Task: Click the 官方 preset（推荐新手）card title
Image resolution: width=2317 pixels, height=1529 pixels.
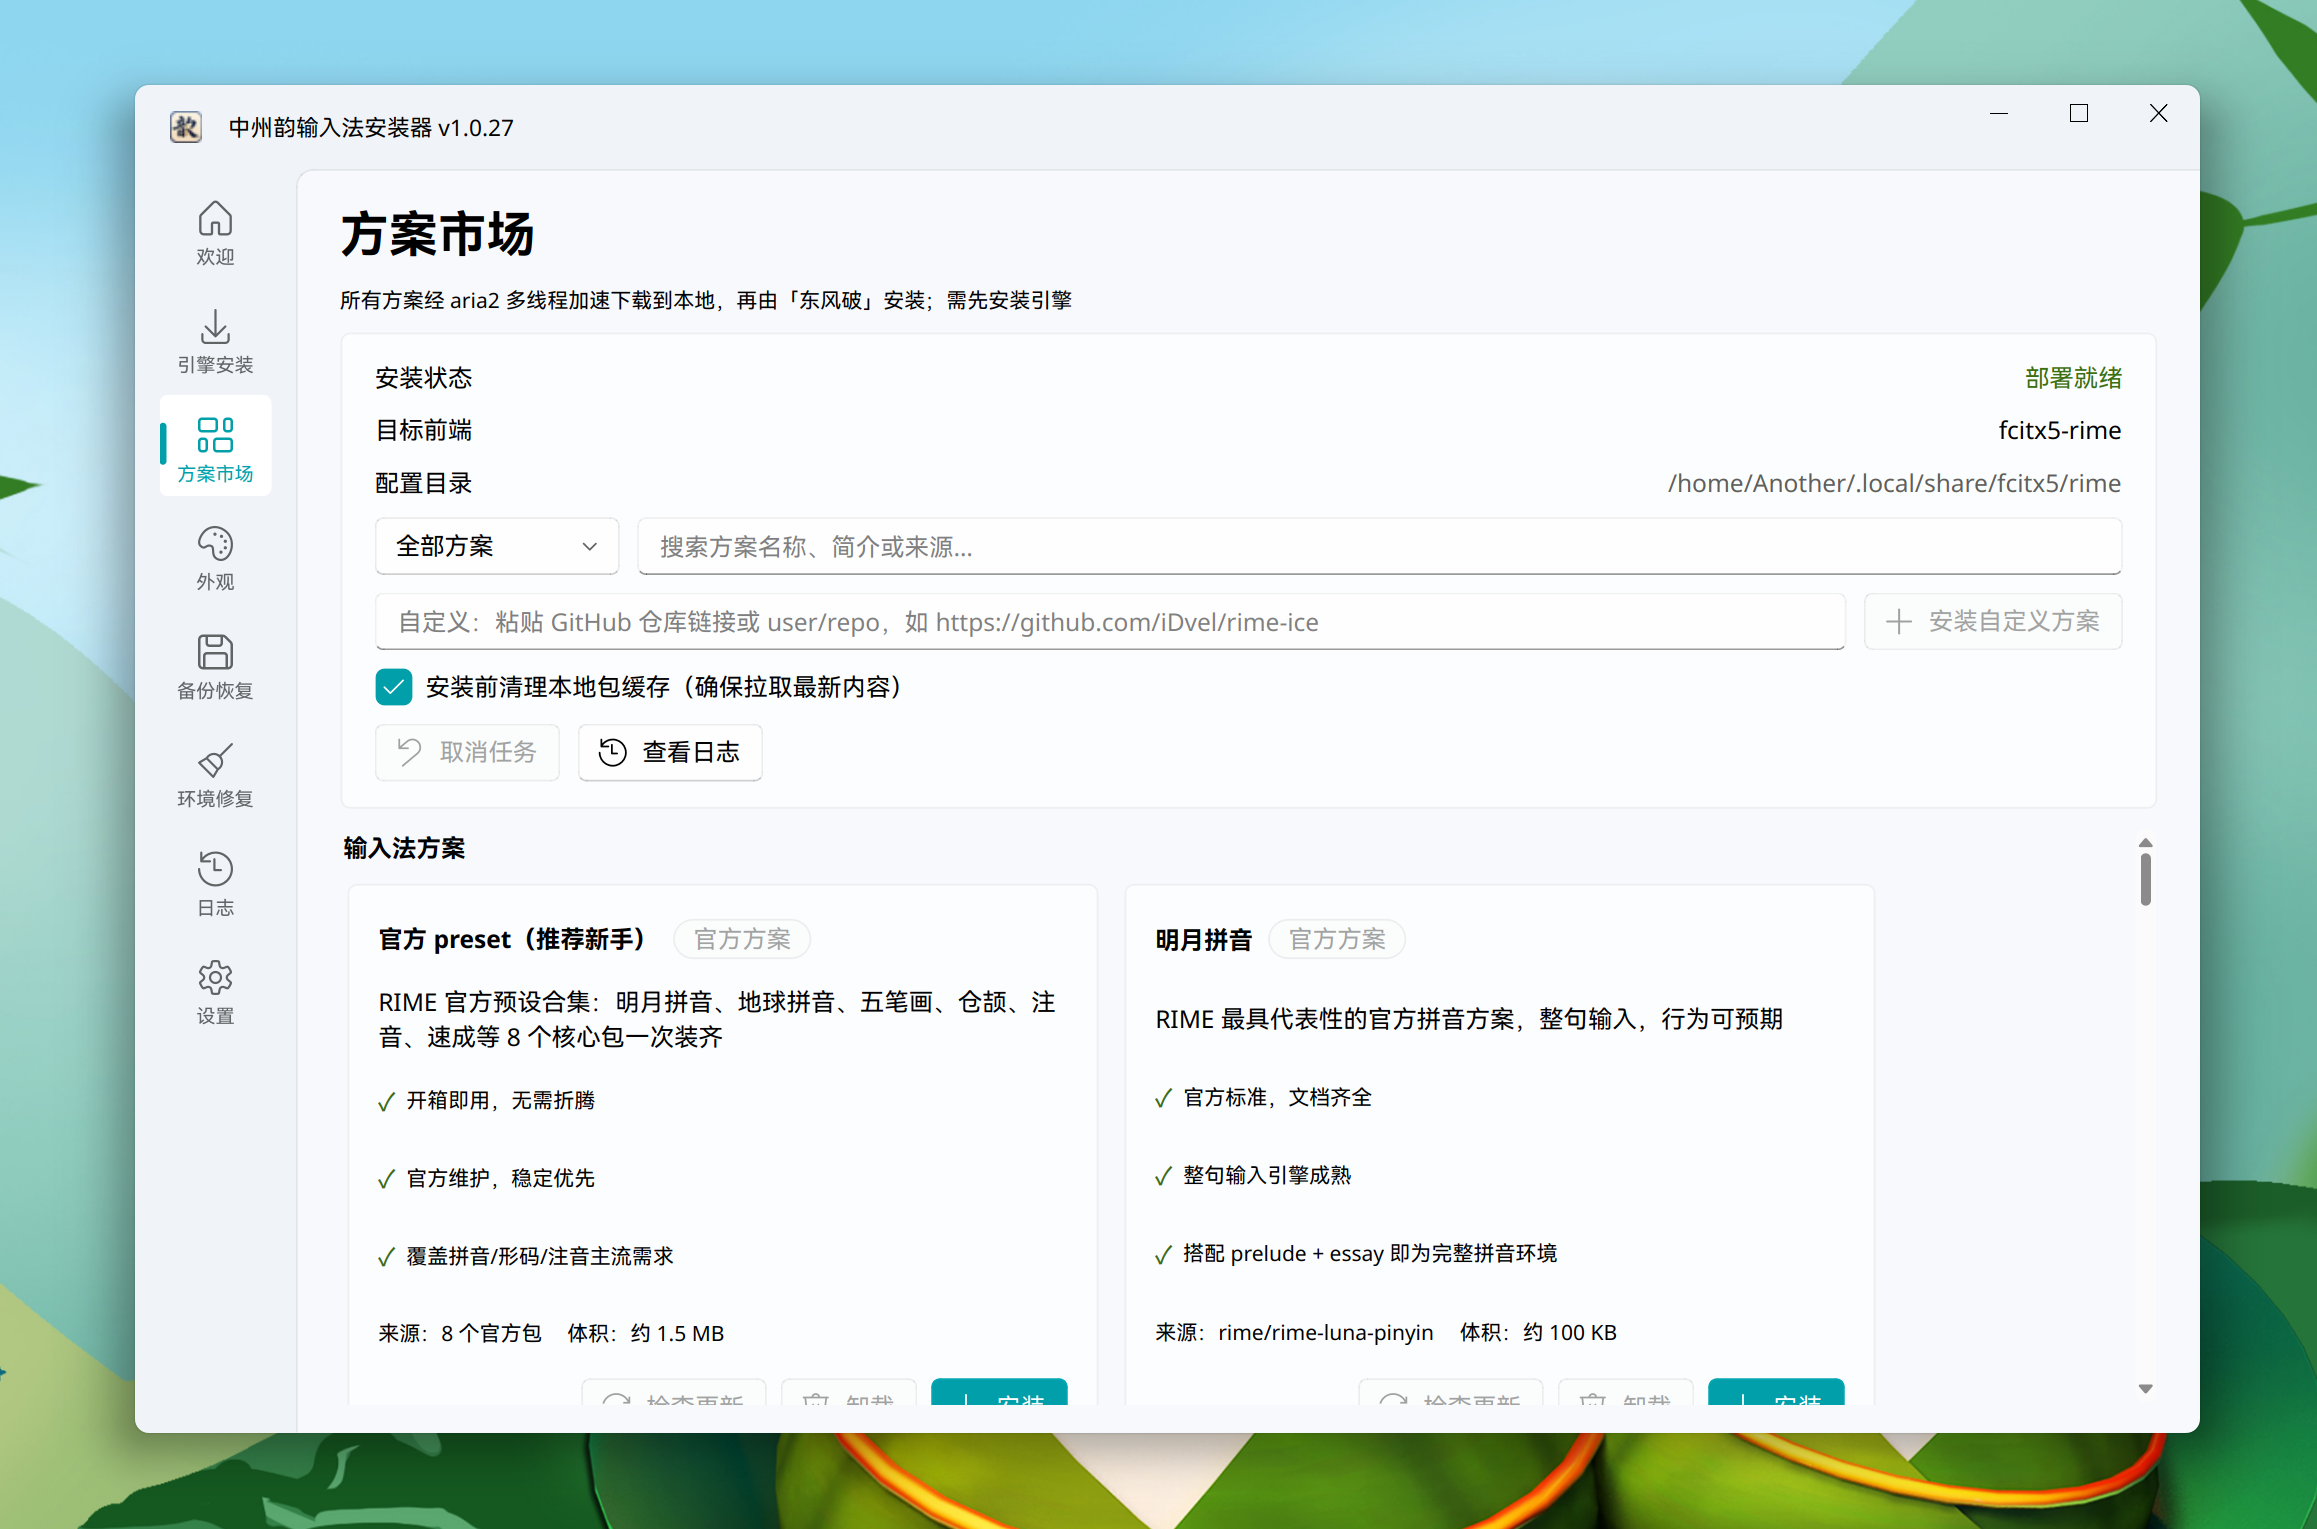Action: point(512,939)
